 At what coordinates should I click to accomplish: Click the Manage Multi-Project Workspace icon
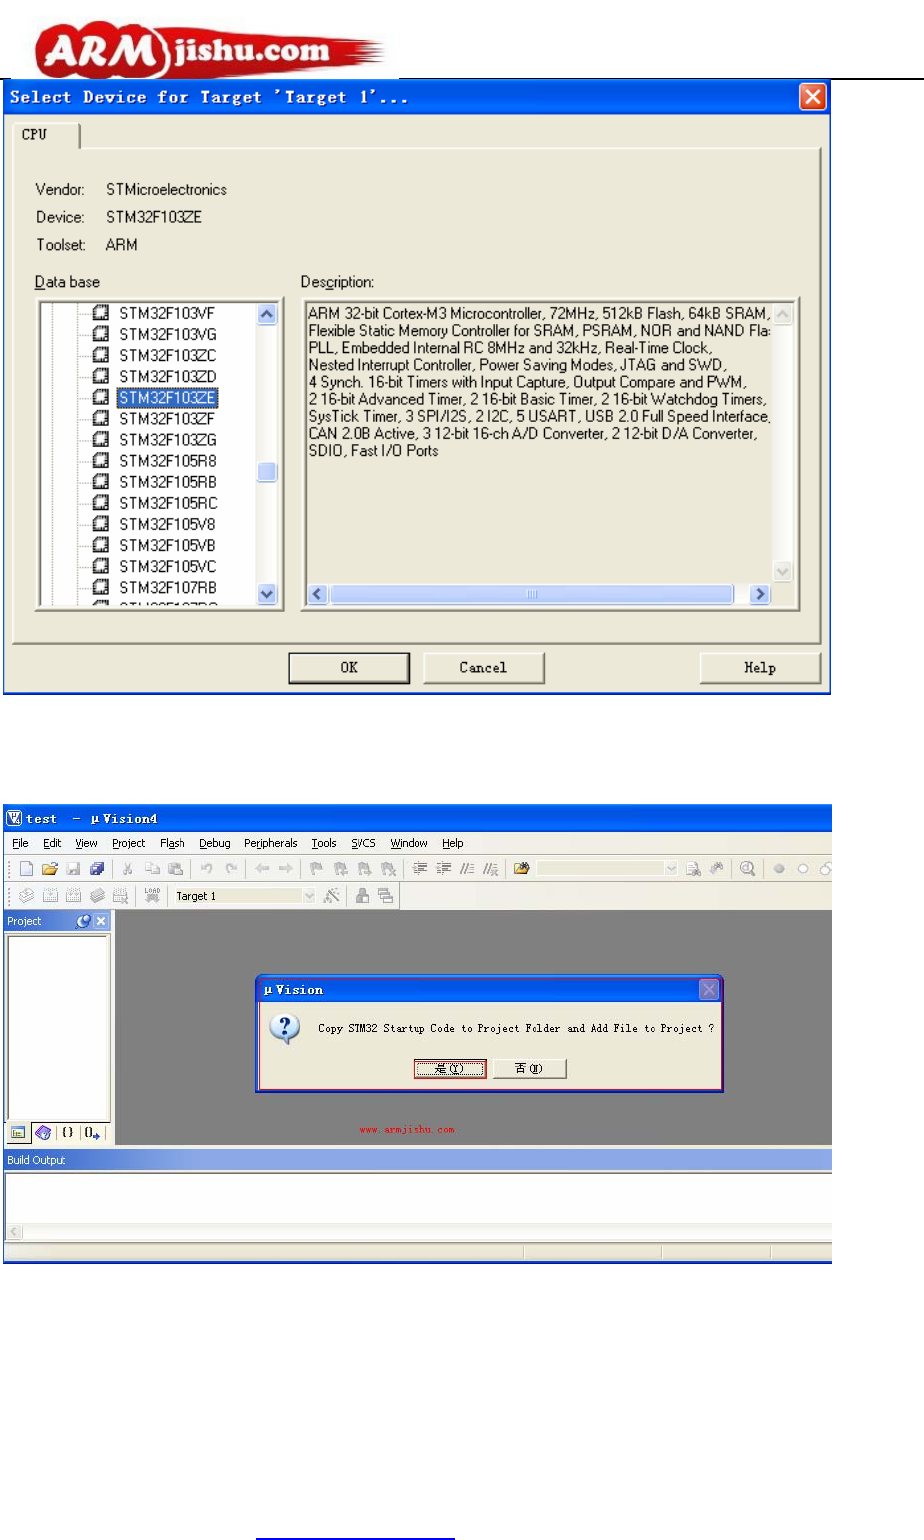point(385,896)
